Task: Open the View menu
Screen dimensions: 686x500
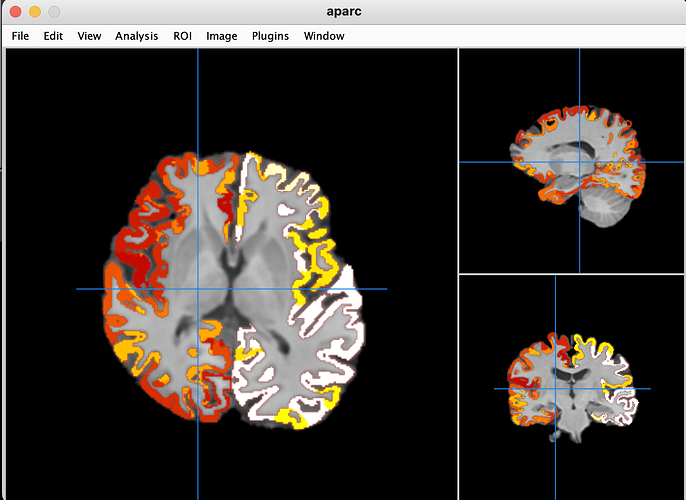Action: pos(89,36)
